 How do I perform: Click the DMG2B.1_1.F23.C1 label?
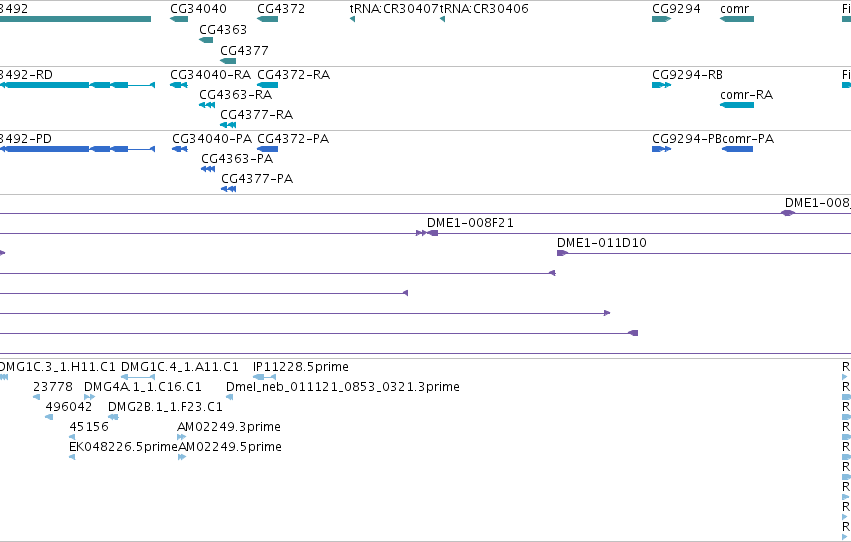coord(166,407)
